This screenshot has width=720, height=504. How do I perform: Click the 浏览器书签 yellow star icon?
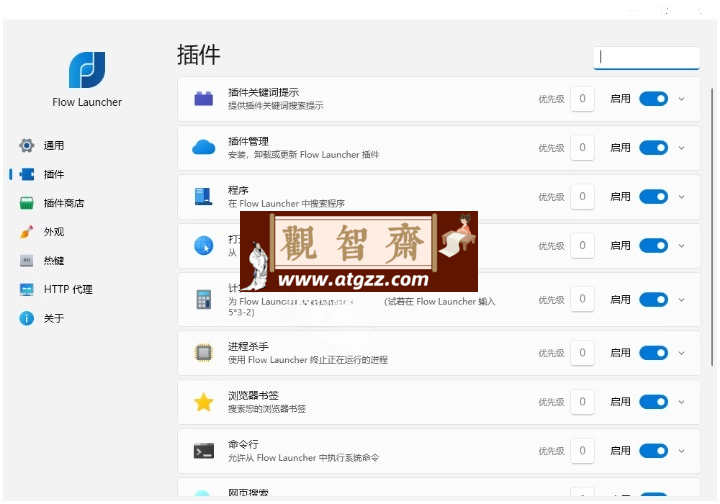[x=203, y=402]
